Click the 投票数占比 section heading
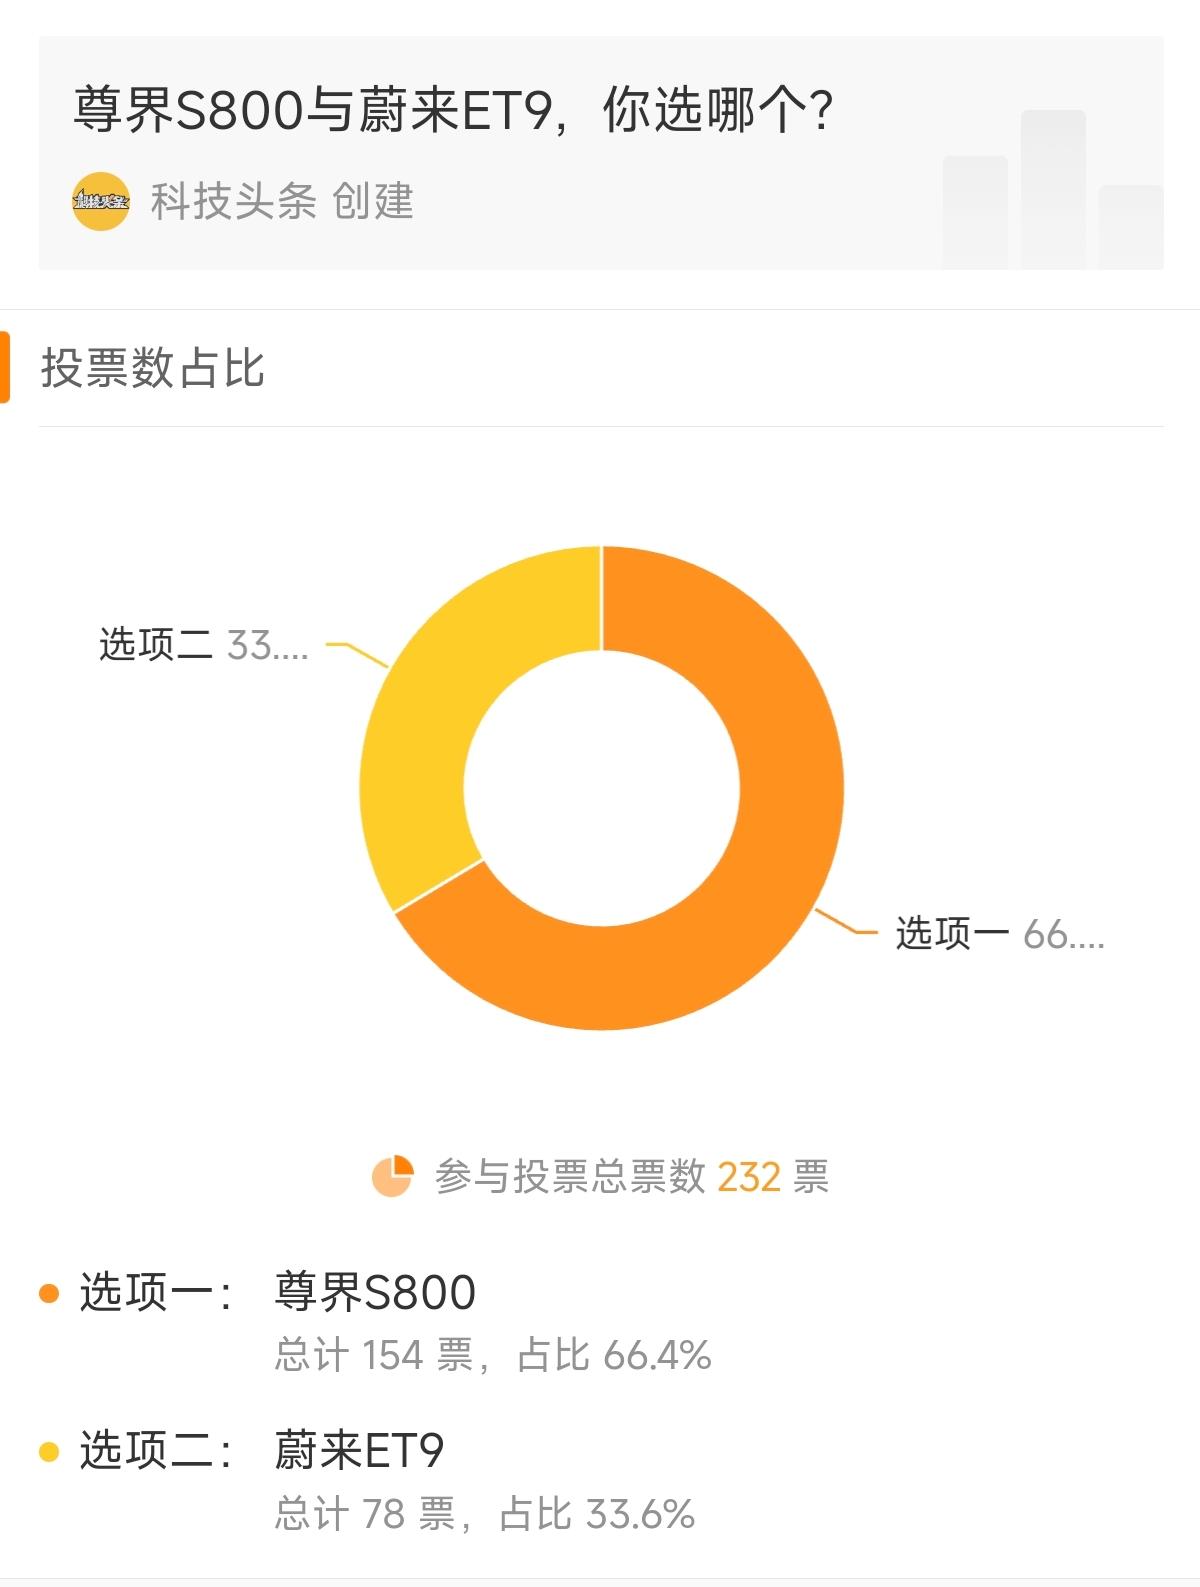This screenshot has width=1200, height=1587. pyautogui.click(x=152, y=368)
